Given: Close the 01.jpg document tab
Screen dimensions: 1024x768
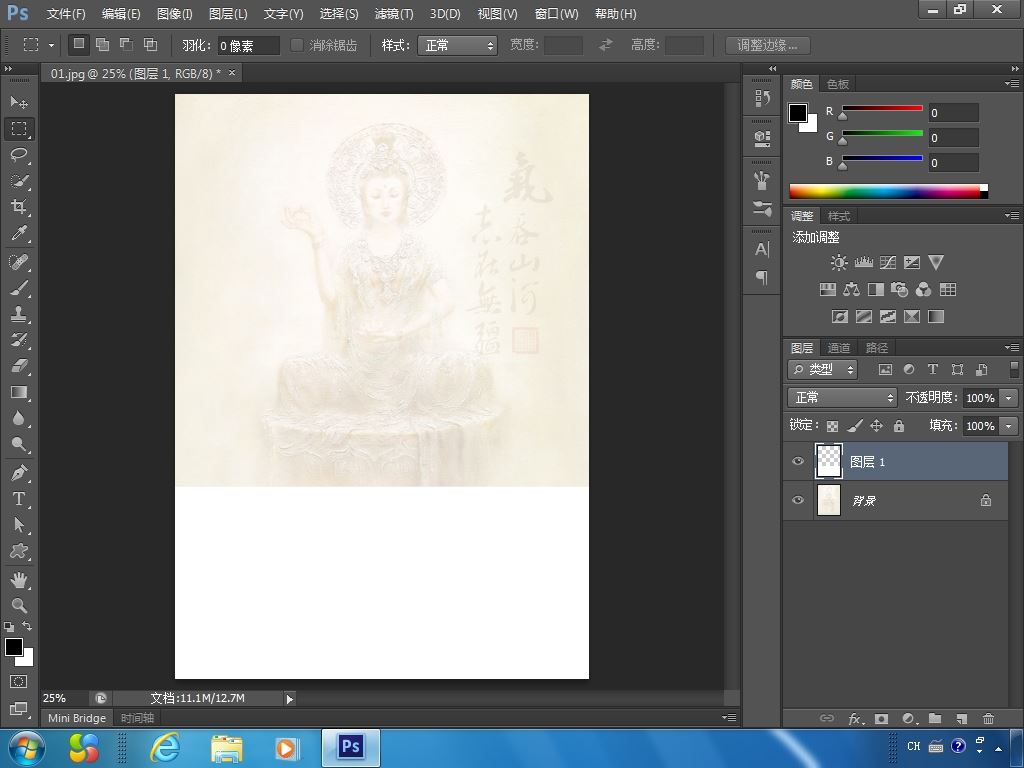Looking at the screenshot, I should click(231, 72).
